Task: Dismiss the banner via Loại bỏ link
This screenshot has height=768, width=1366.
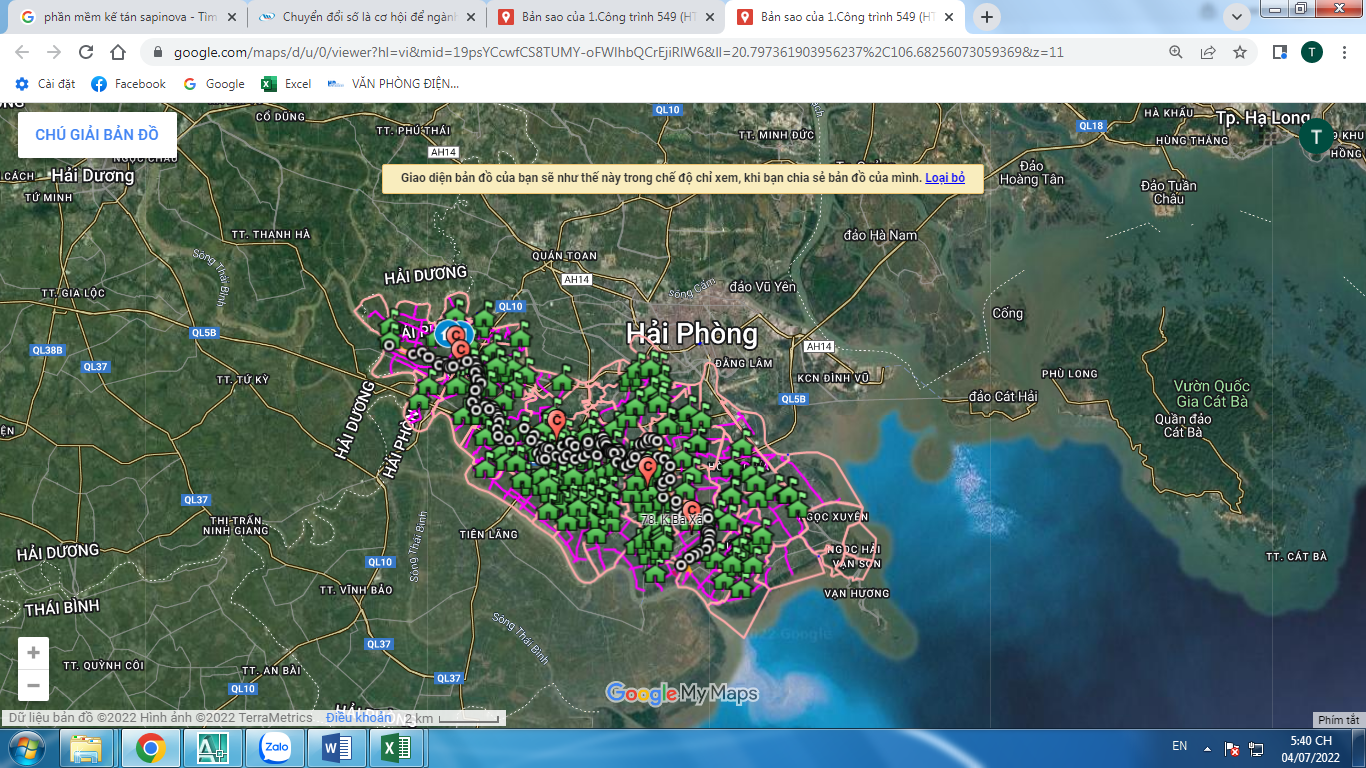Action: 945,178
